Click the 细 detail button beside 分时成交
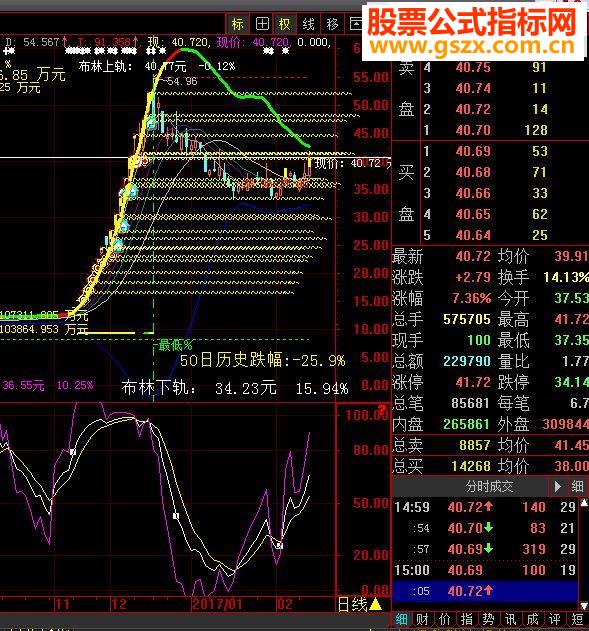The image size is (589, 631). point(577,487)
